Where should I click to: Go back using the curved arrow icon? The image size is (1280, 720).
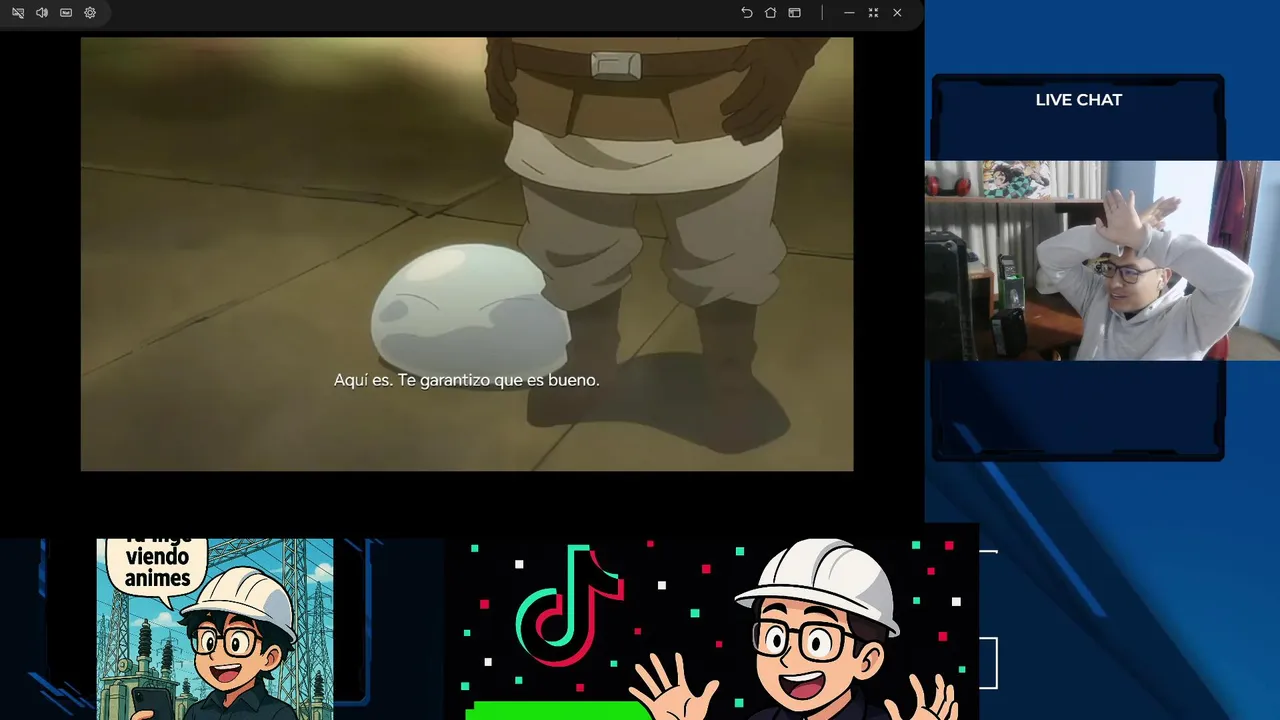(x=746, y=13)
